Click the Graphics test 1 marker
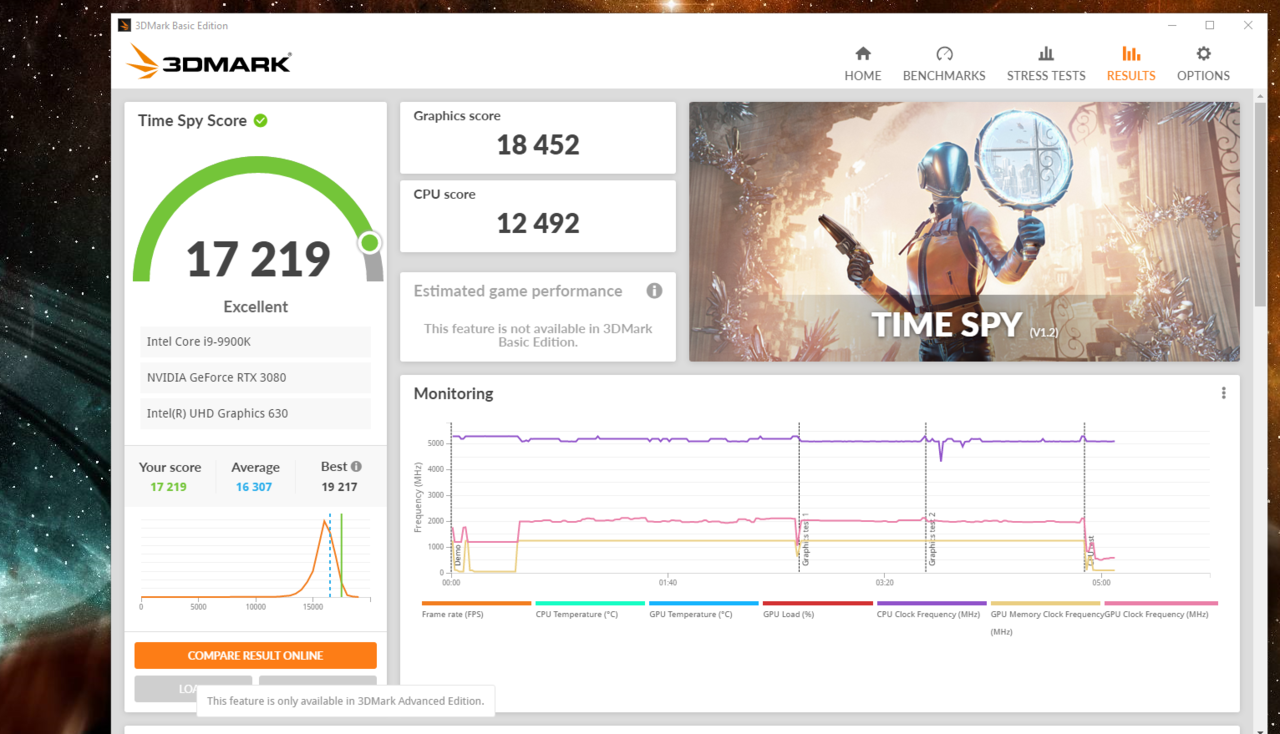The image size is (1280, 734). tap(805, 540)
